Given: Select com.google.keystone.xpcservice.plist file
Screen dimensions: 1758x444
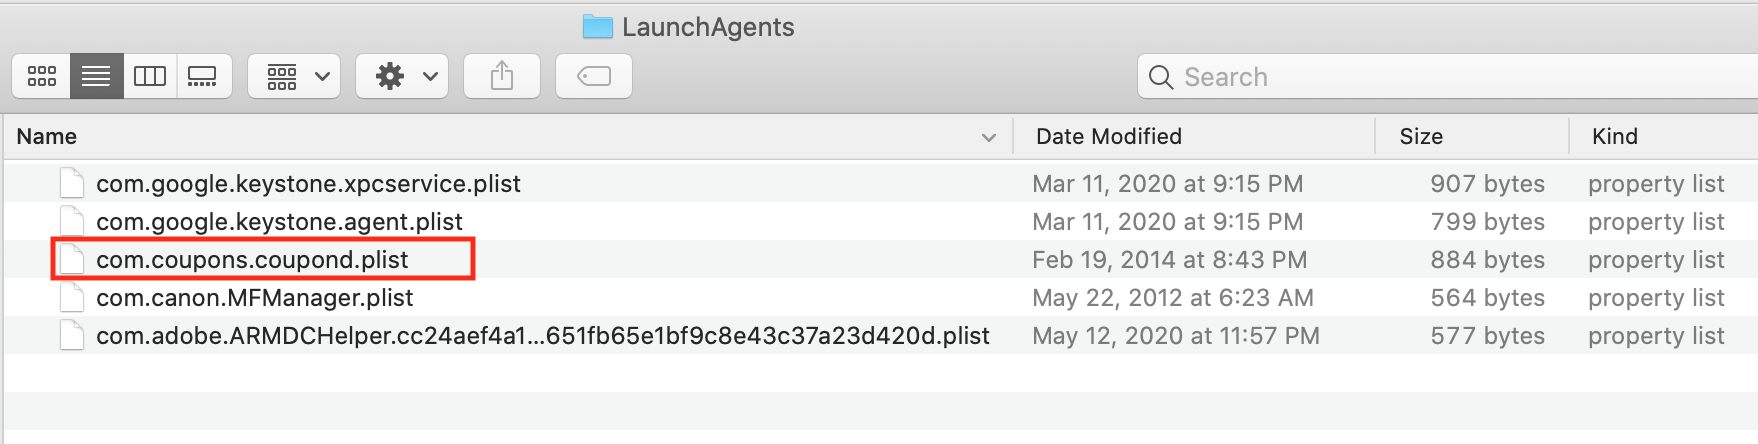Looking at the screenshot, I should click(x=308, y=184).
